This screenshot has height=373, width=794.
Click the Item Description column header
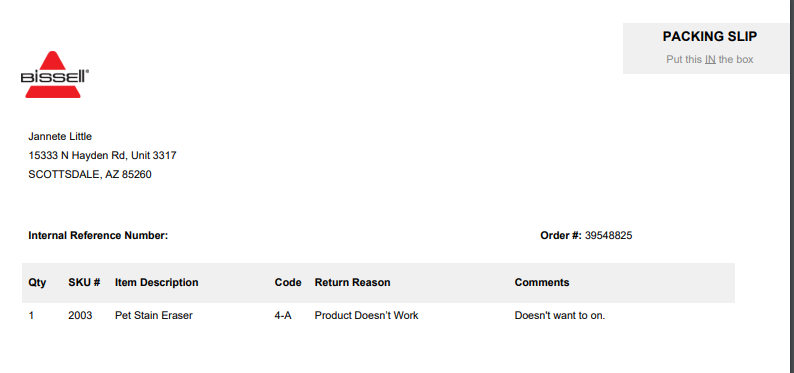coord(156,282)
